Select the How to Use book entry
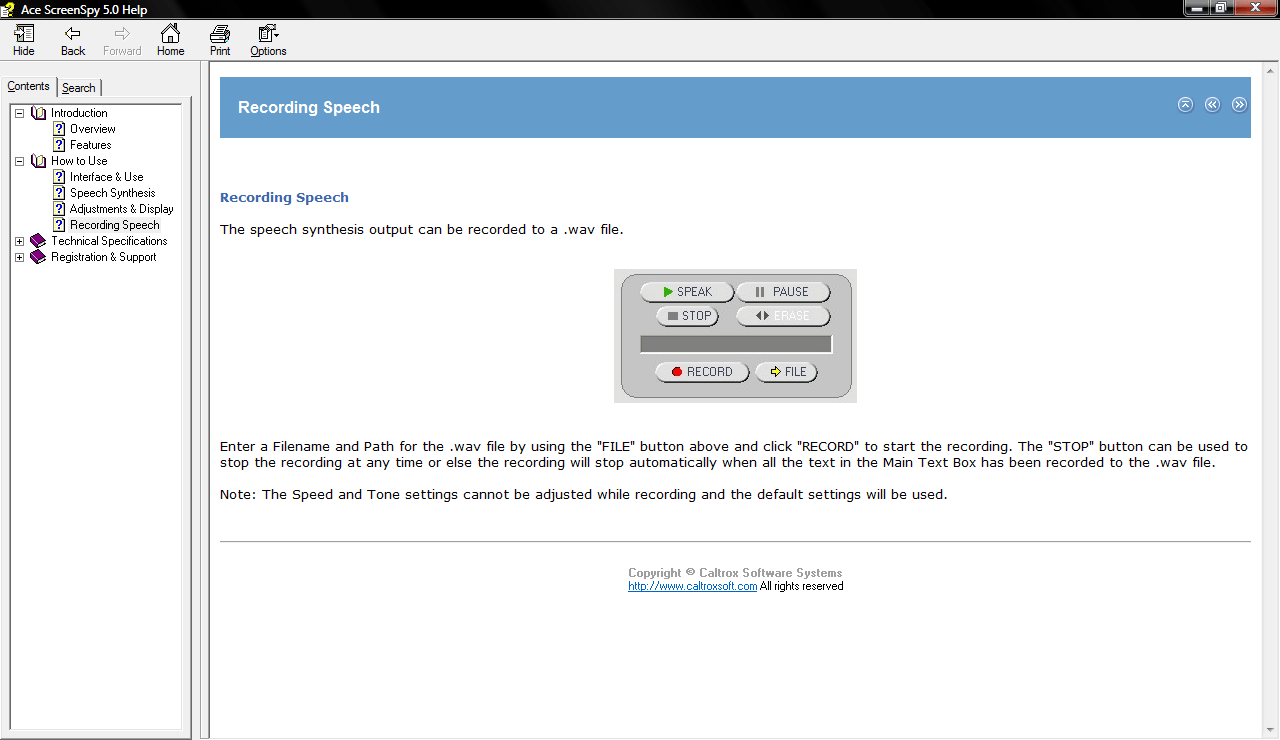This screenshot has width=1280, height=740. pos(79,161)
